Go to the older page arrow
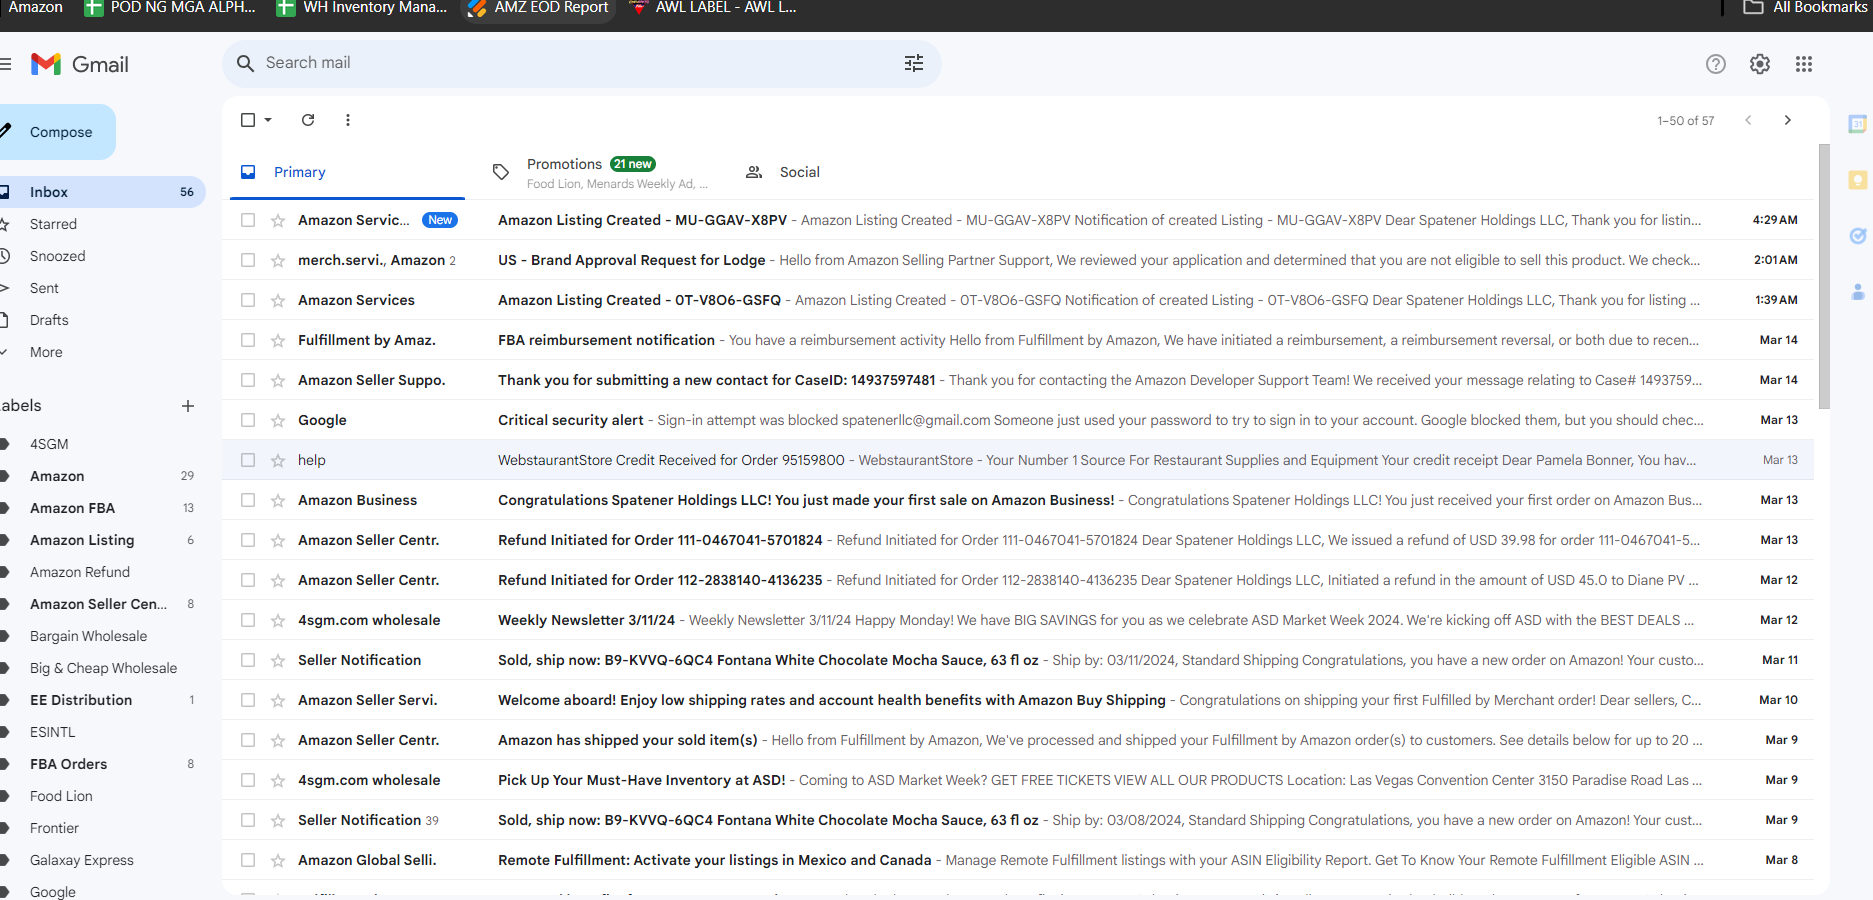Screen dimensions: 1873x900 1788,120
